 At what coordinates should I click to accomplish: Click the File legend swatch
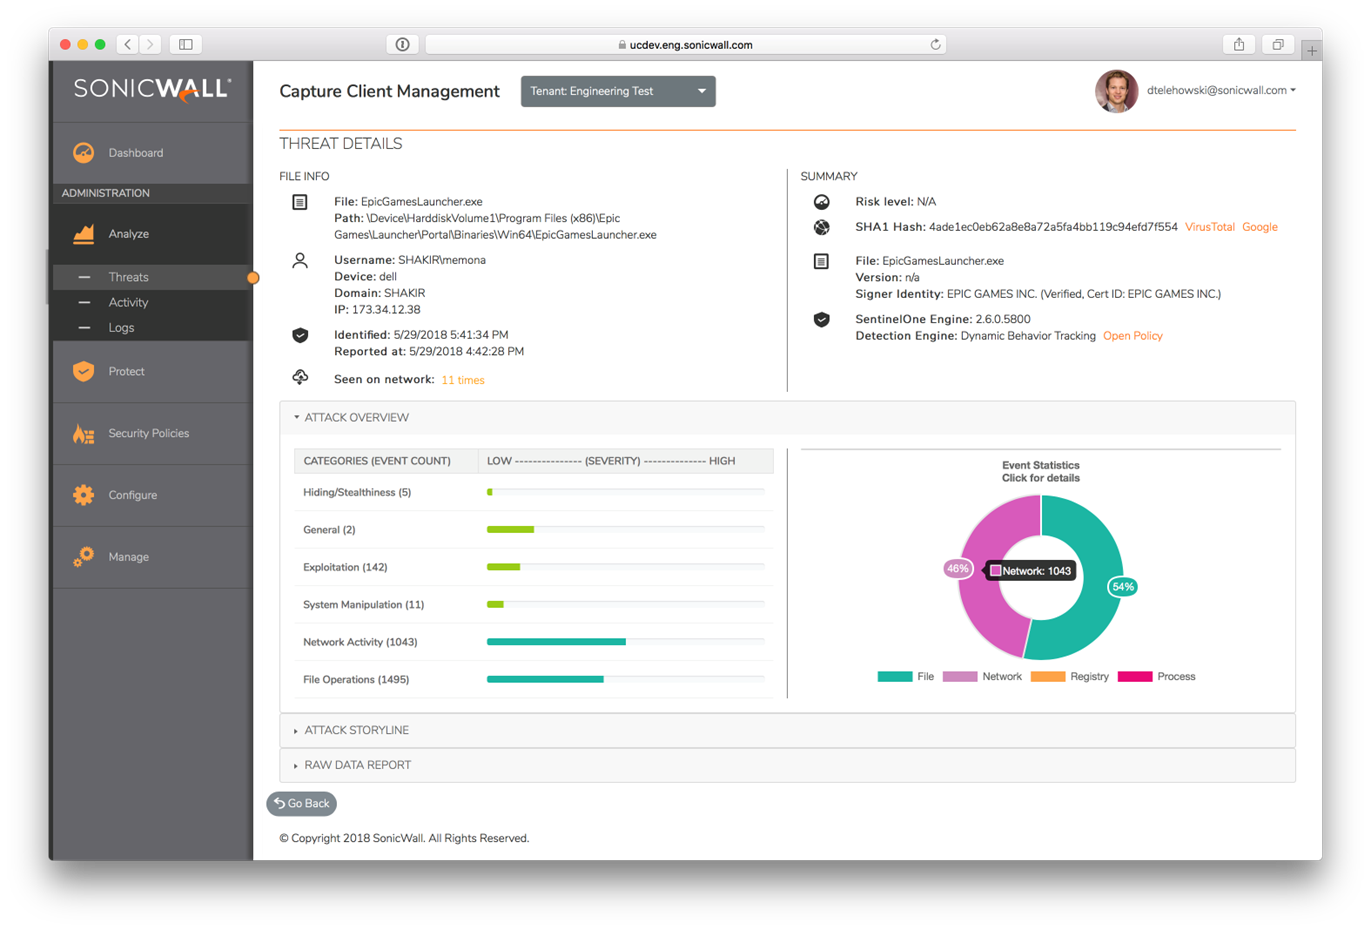894,677
